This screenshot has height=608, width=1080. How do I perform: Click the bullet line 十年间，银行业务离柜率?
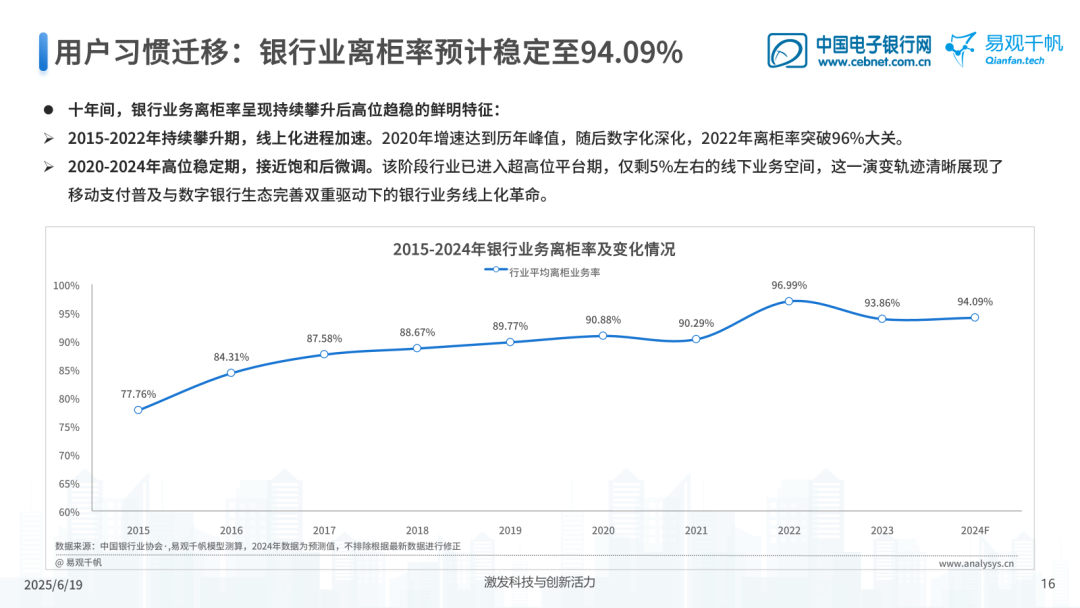click(284, 109)
